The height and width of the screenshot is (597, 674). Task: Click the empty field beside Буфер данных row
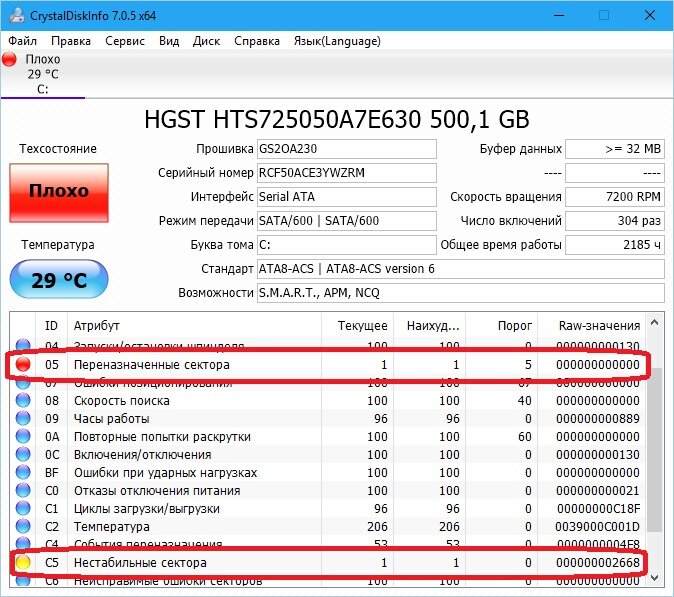point(615,173)
